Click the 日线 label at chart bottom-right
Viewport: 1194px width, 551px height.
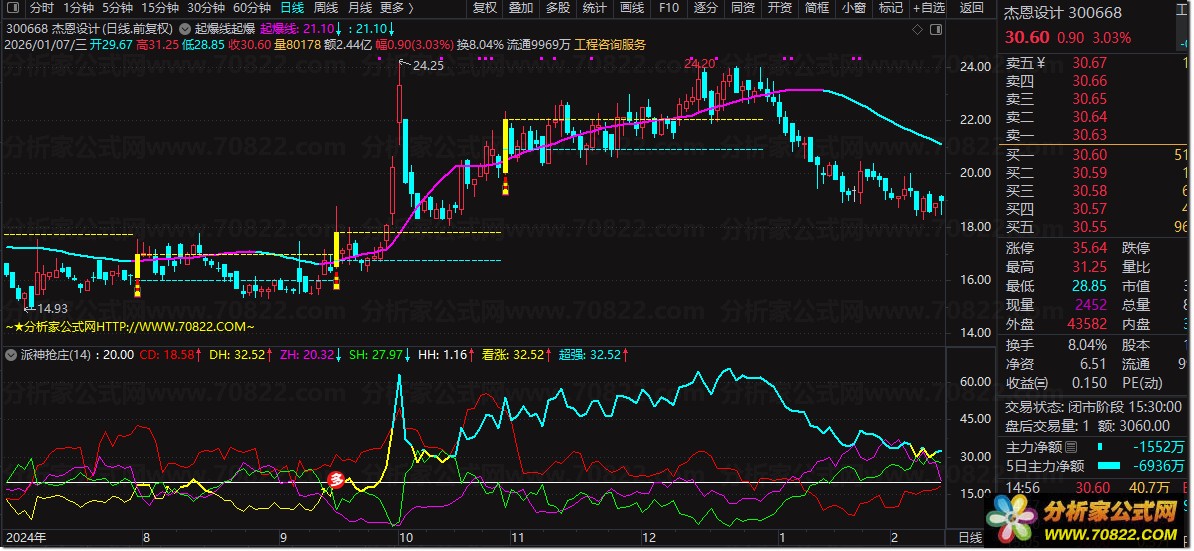click(x=970, y=538)
